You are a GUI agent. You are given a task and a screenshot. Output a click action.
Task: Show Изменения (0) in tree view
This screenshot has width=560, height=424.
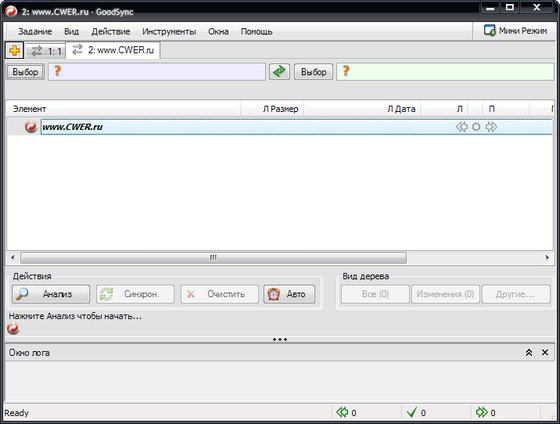coord(445,294)
